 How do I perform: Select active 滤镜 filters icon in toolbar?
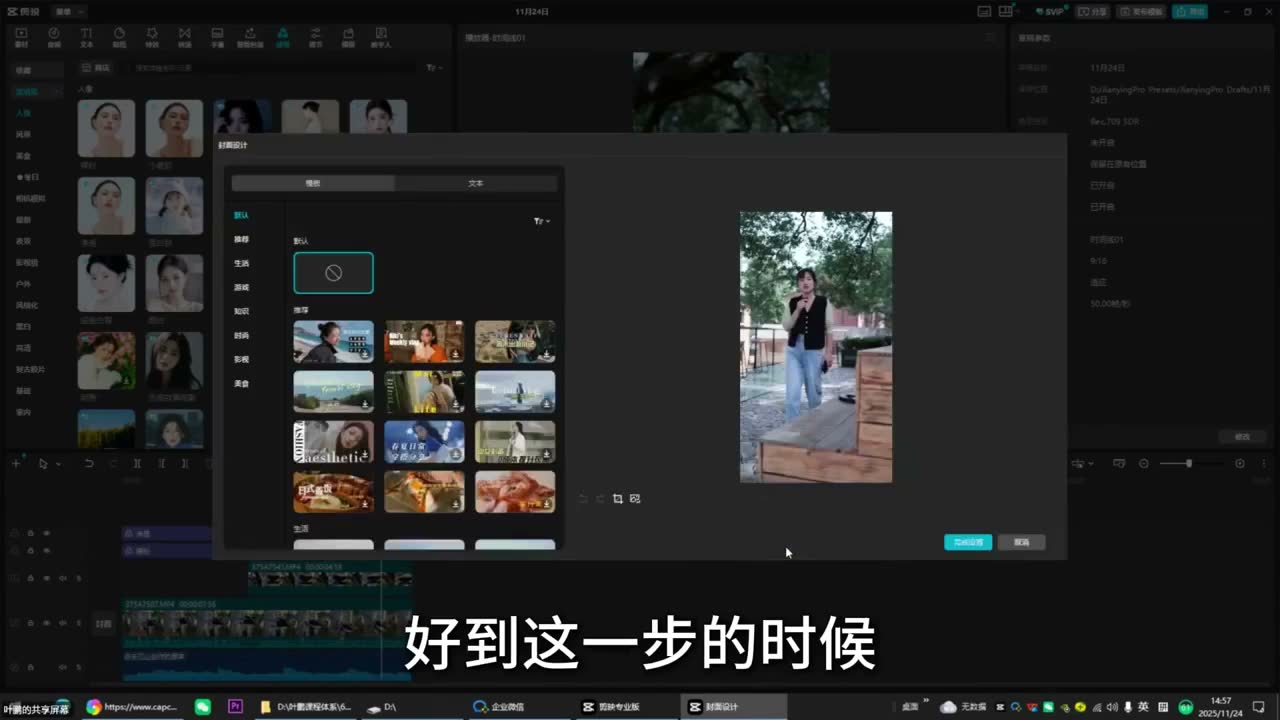[x=283, y=38]
